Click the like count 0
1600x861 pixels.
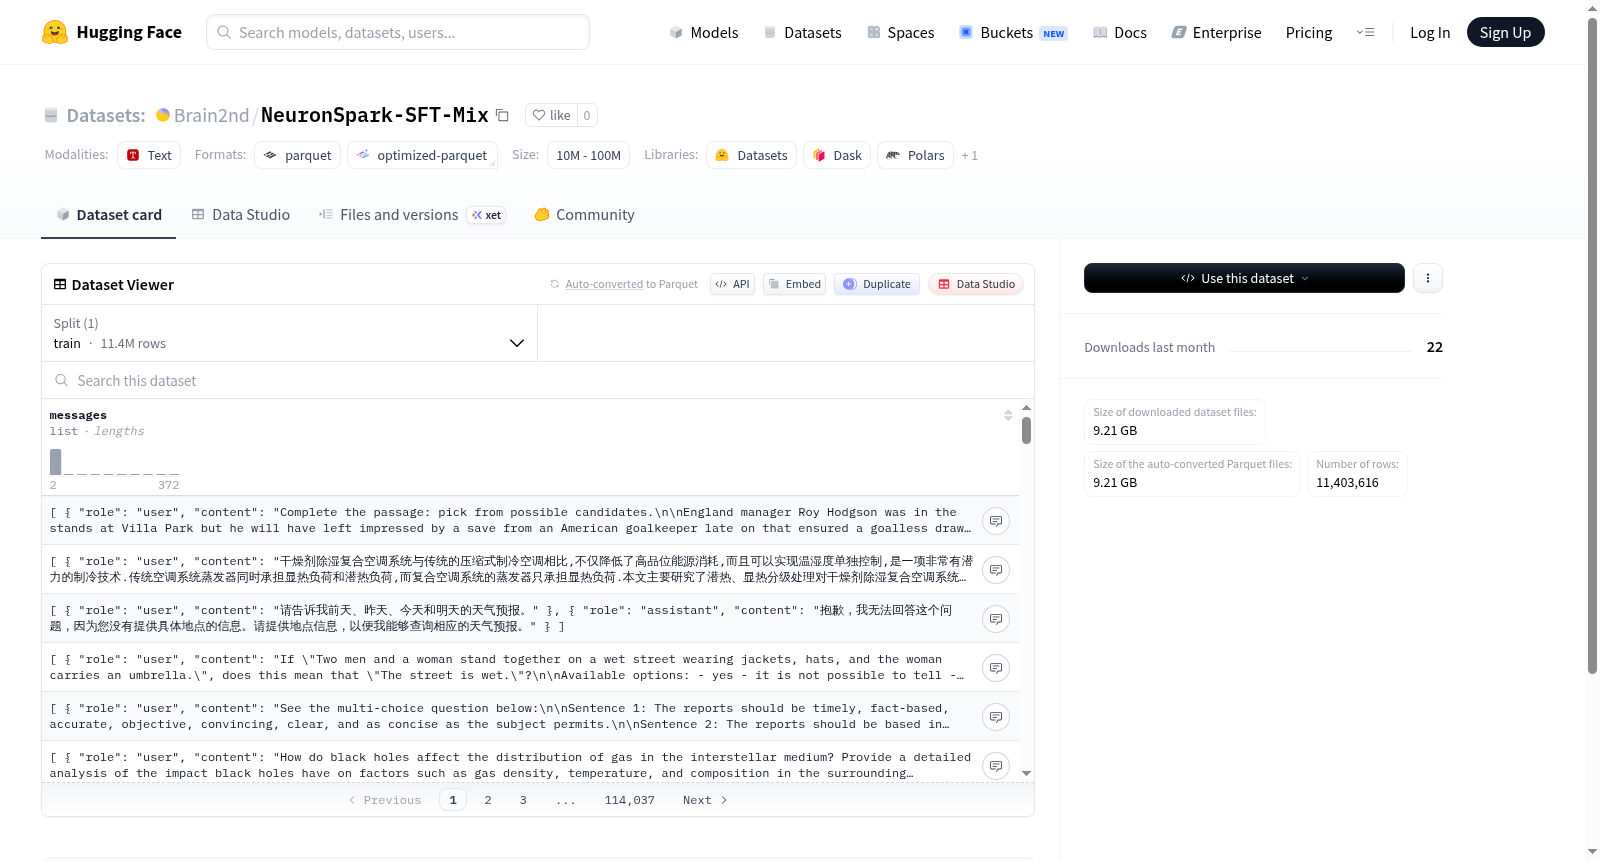[x=587, y=115]
